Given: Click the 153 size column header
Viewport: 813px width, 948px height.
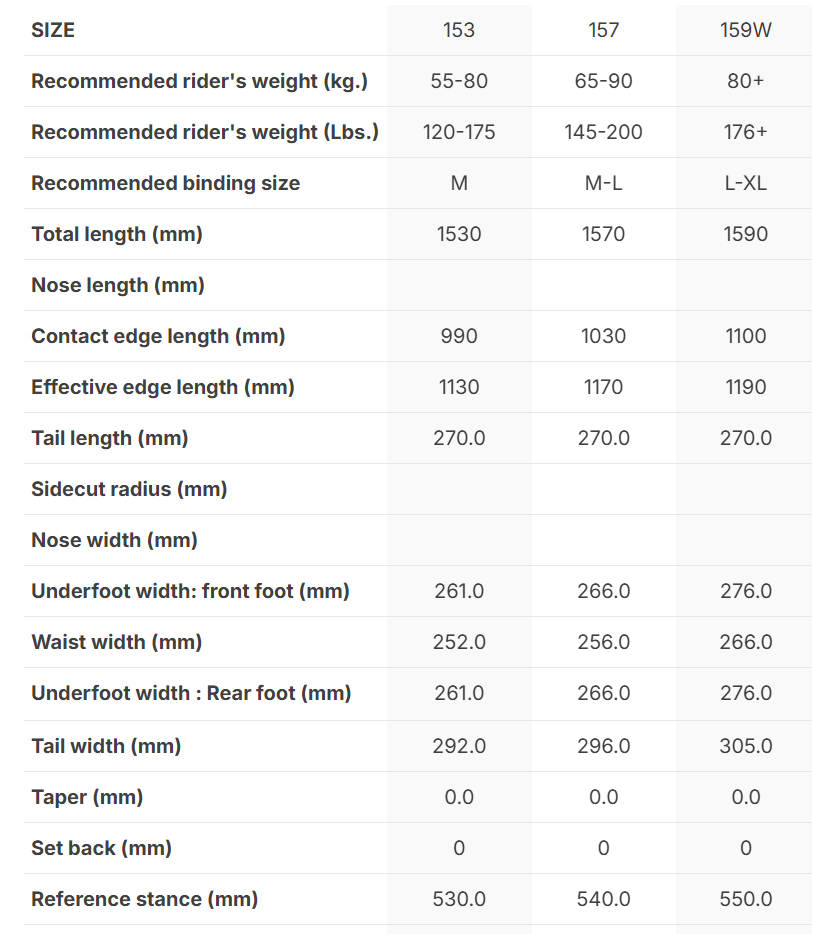Looking at the screenshot, I should click(x=459, y=30).
